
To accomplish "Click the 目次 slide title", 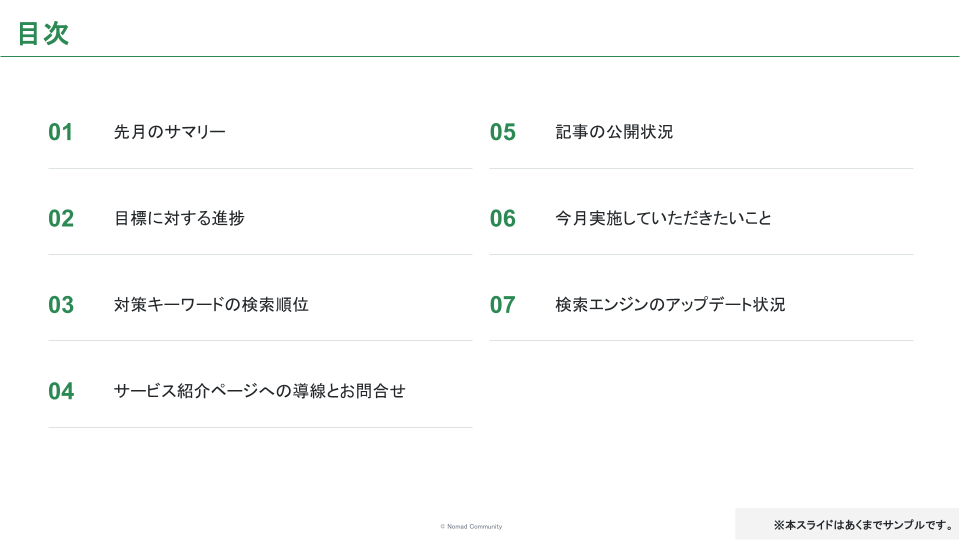I will (x=43, y=33).
